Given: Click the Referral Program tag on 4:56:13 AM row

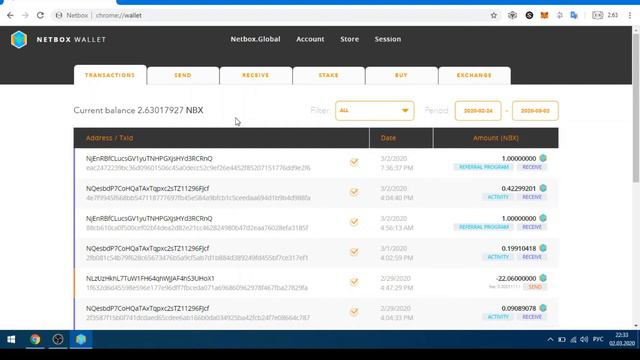Looking at the screenshot, I should pyautogui.click(x=484, y=227).
